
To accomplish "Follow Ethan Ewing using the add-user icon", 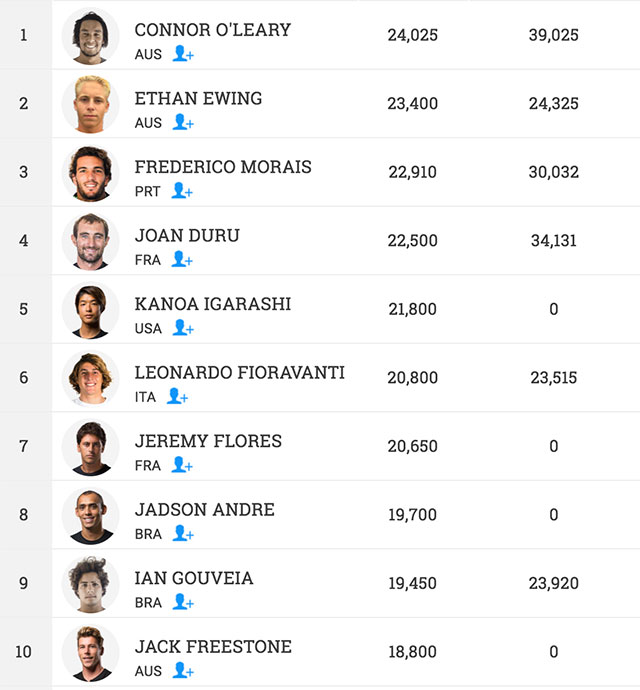I will pyautogui.click(x=182, y=122).
